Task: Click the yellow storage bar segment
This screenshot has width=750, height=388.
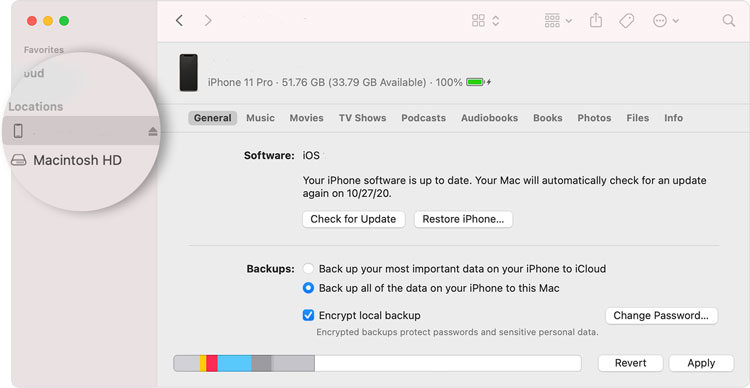Action: [x=203, y=363]
